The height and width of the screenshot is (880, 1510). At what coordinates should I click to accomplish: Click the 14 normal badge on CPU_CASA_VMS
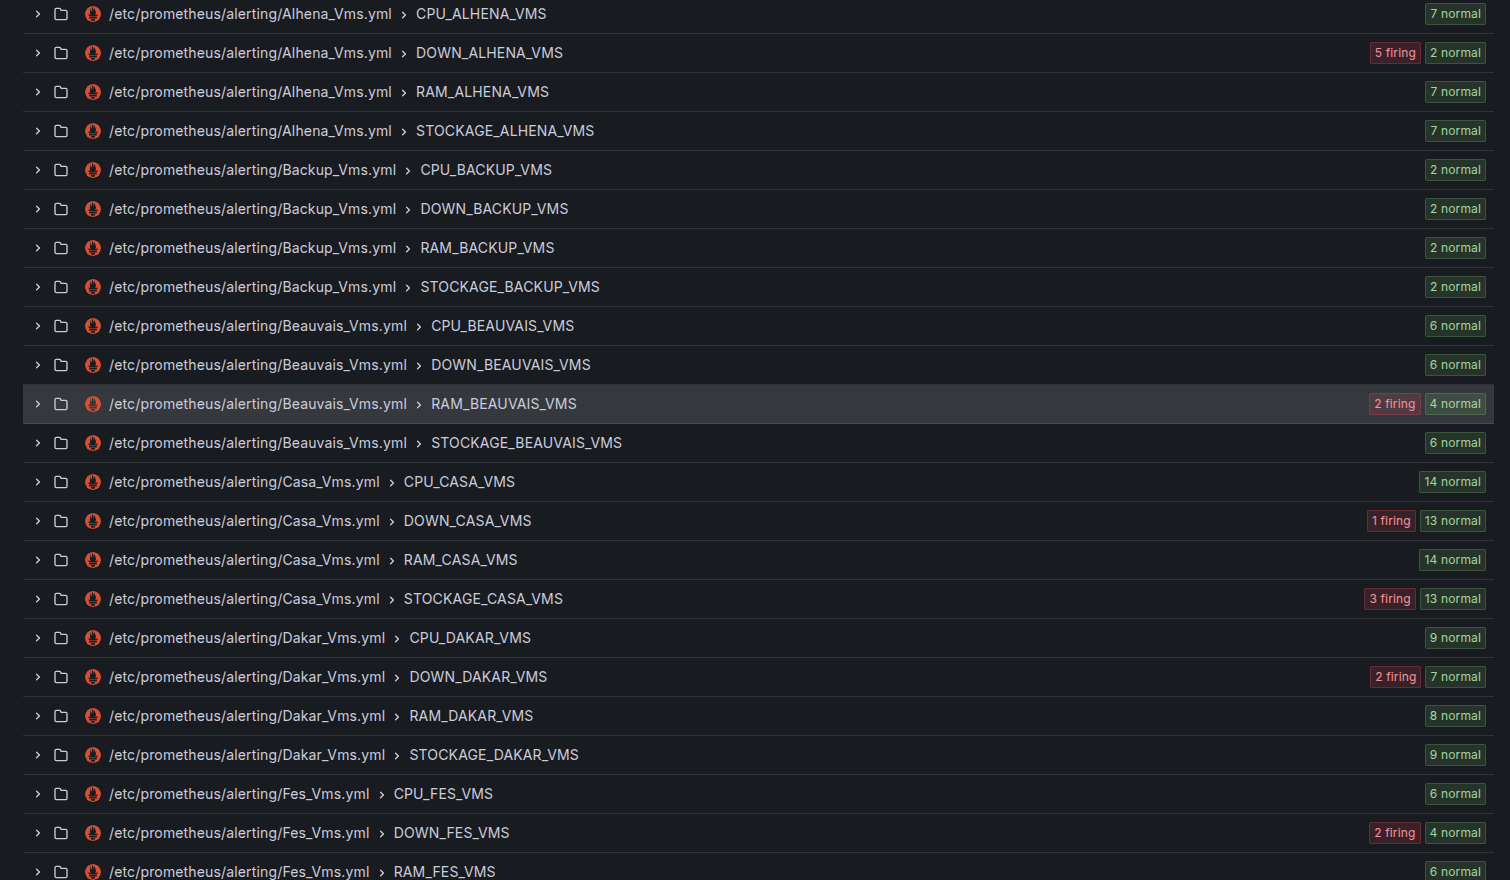tap(1452, 481)
